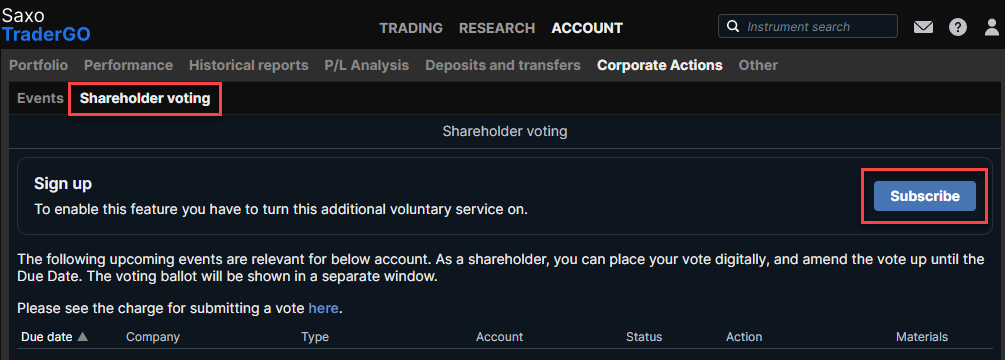1005x360 pixels.
Task: Open Deposits and transfers tab
Action: [x=503, y=65]
